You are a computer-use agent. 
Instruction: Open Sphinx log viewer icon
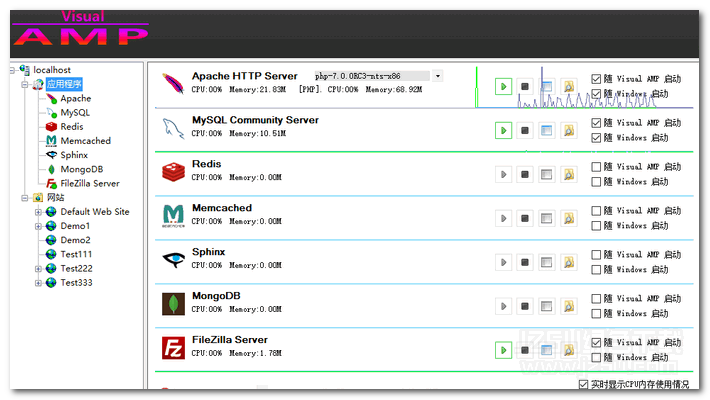click(x=569, y=262)
